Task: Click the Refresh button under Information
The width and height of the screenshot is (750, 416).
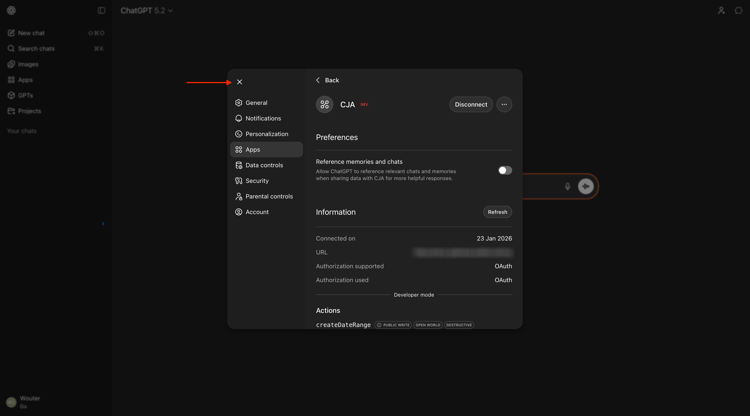Action: point(497,212)
